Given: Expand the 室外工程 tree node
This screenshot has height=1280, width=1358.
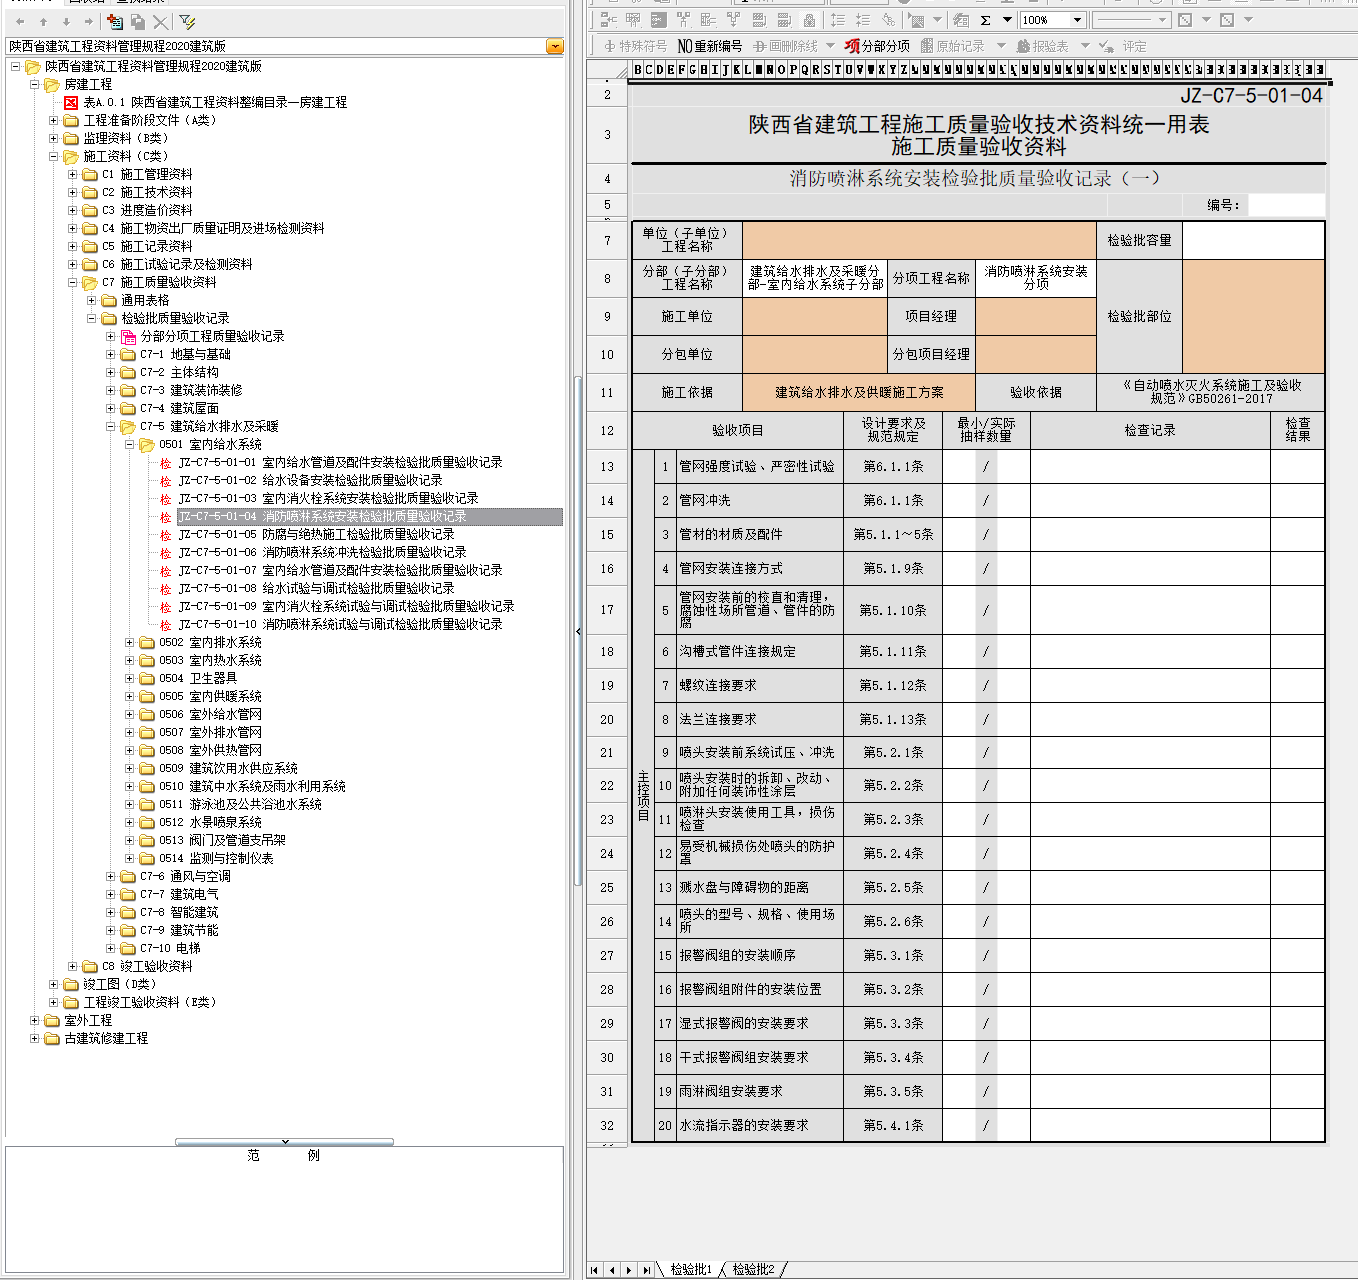Looking at the screenshot, I should (x=34, y=1020).
